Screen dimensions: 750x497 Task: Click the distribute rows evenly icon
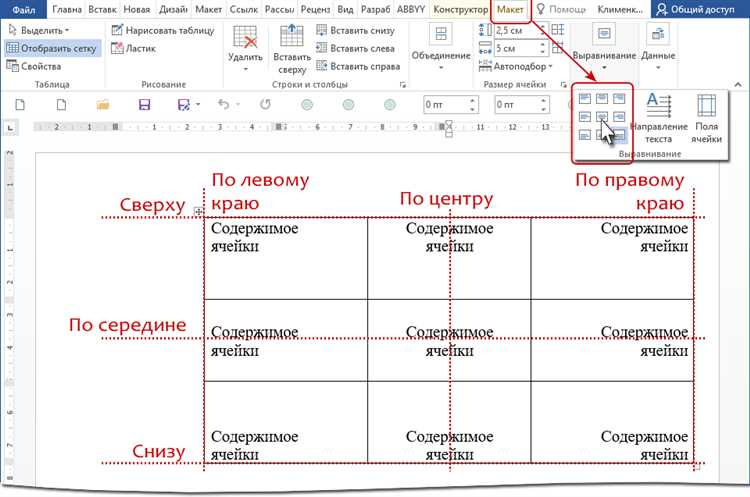[558, 30]
